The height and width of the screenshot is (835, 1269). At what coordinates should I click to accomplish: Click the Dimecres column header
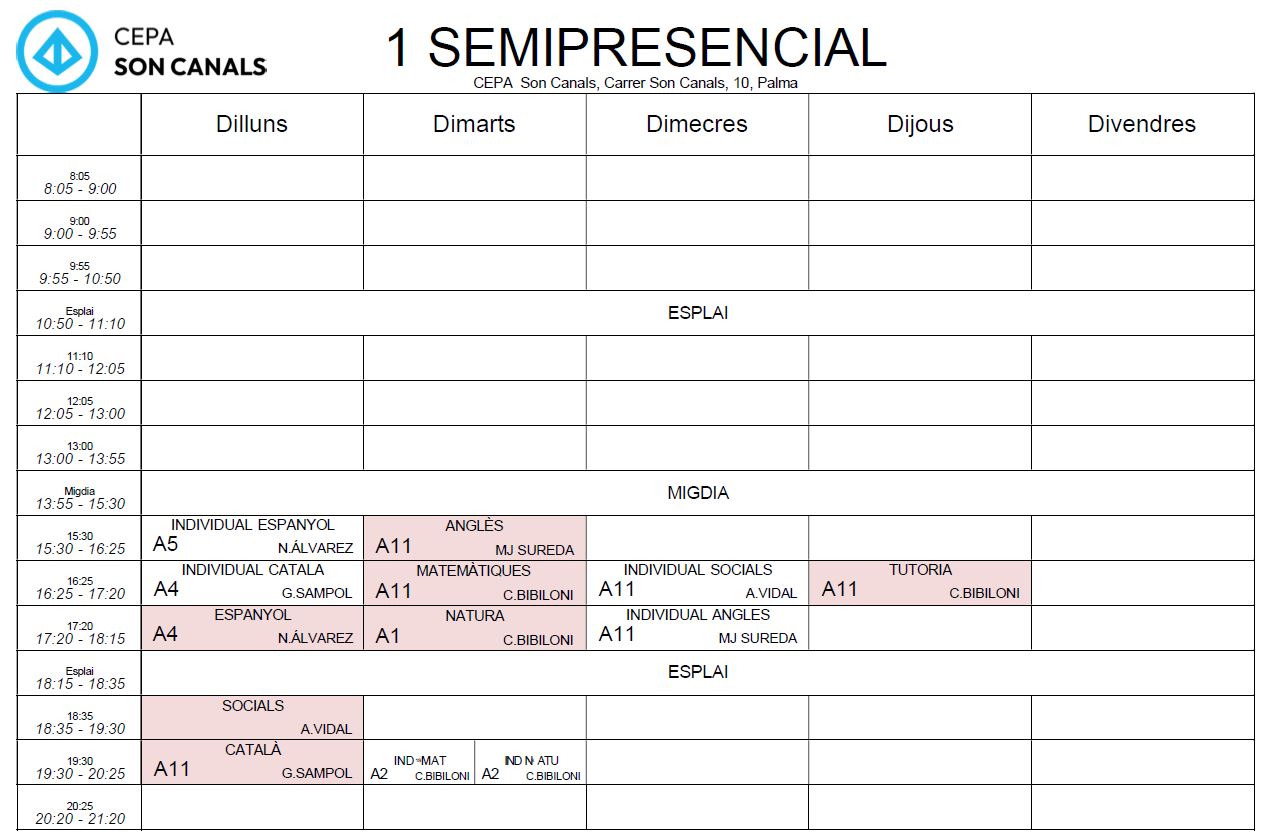coord(697,124)
